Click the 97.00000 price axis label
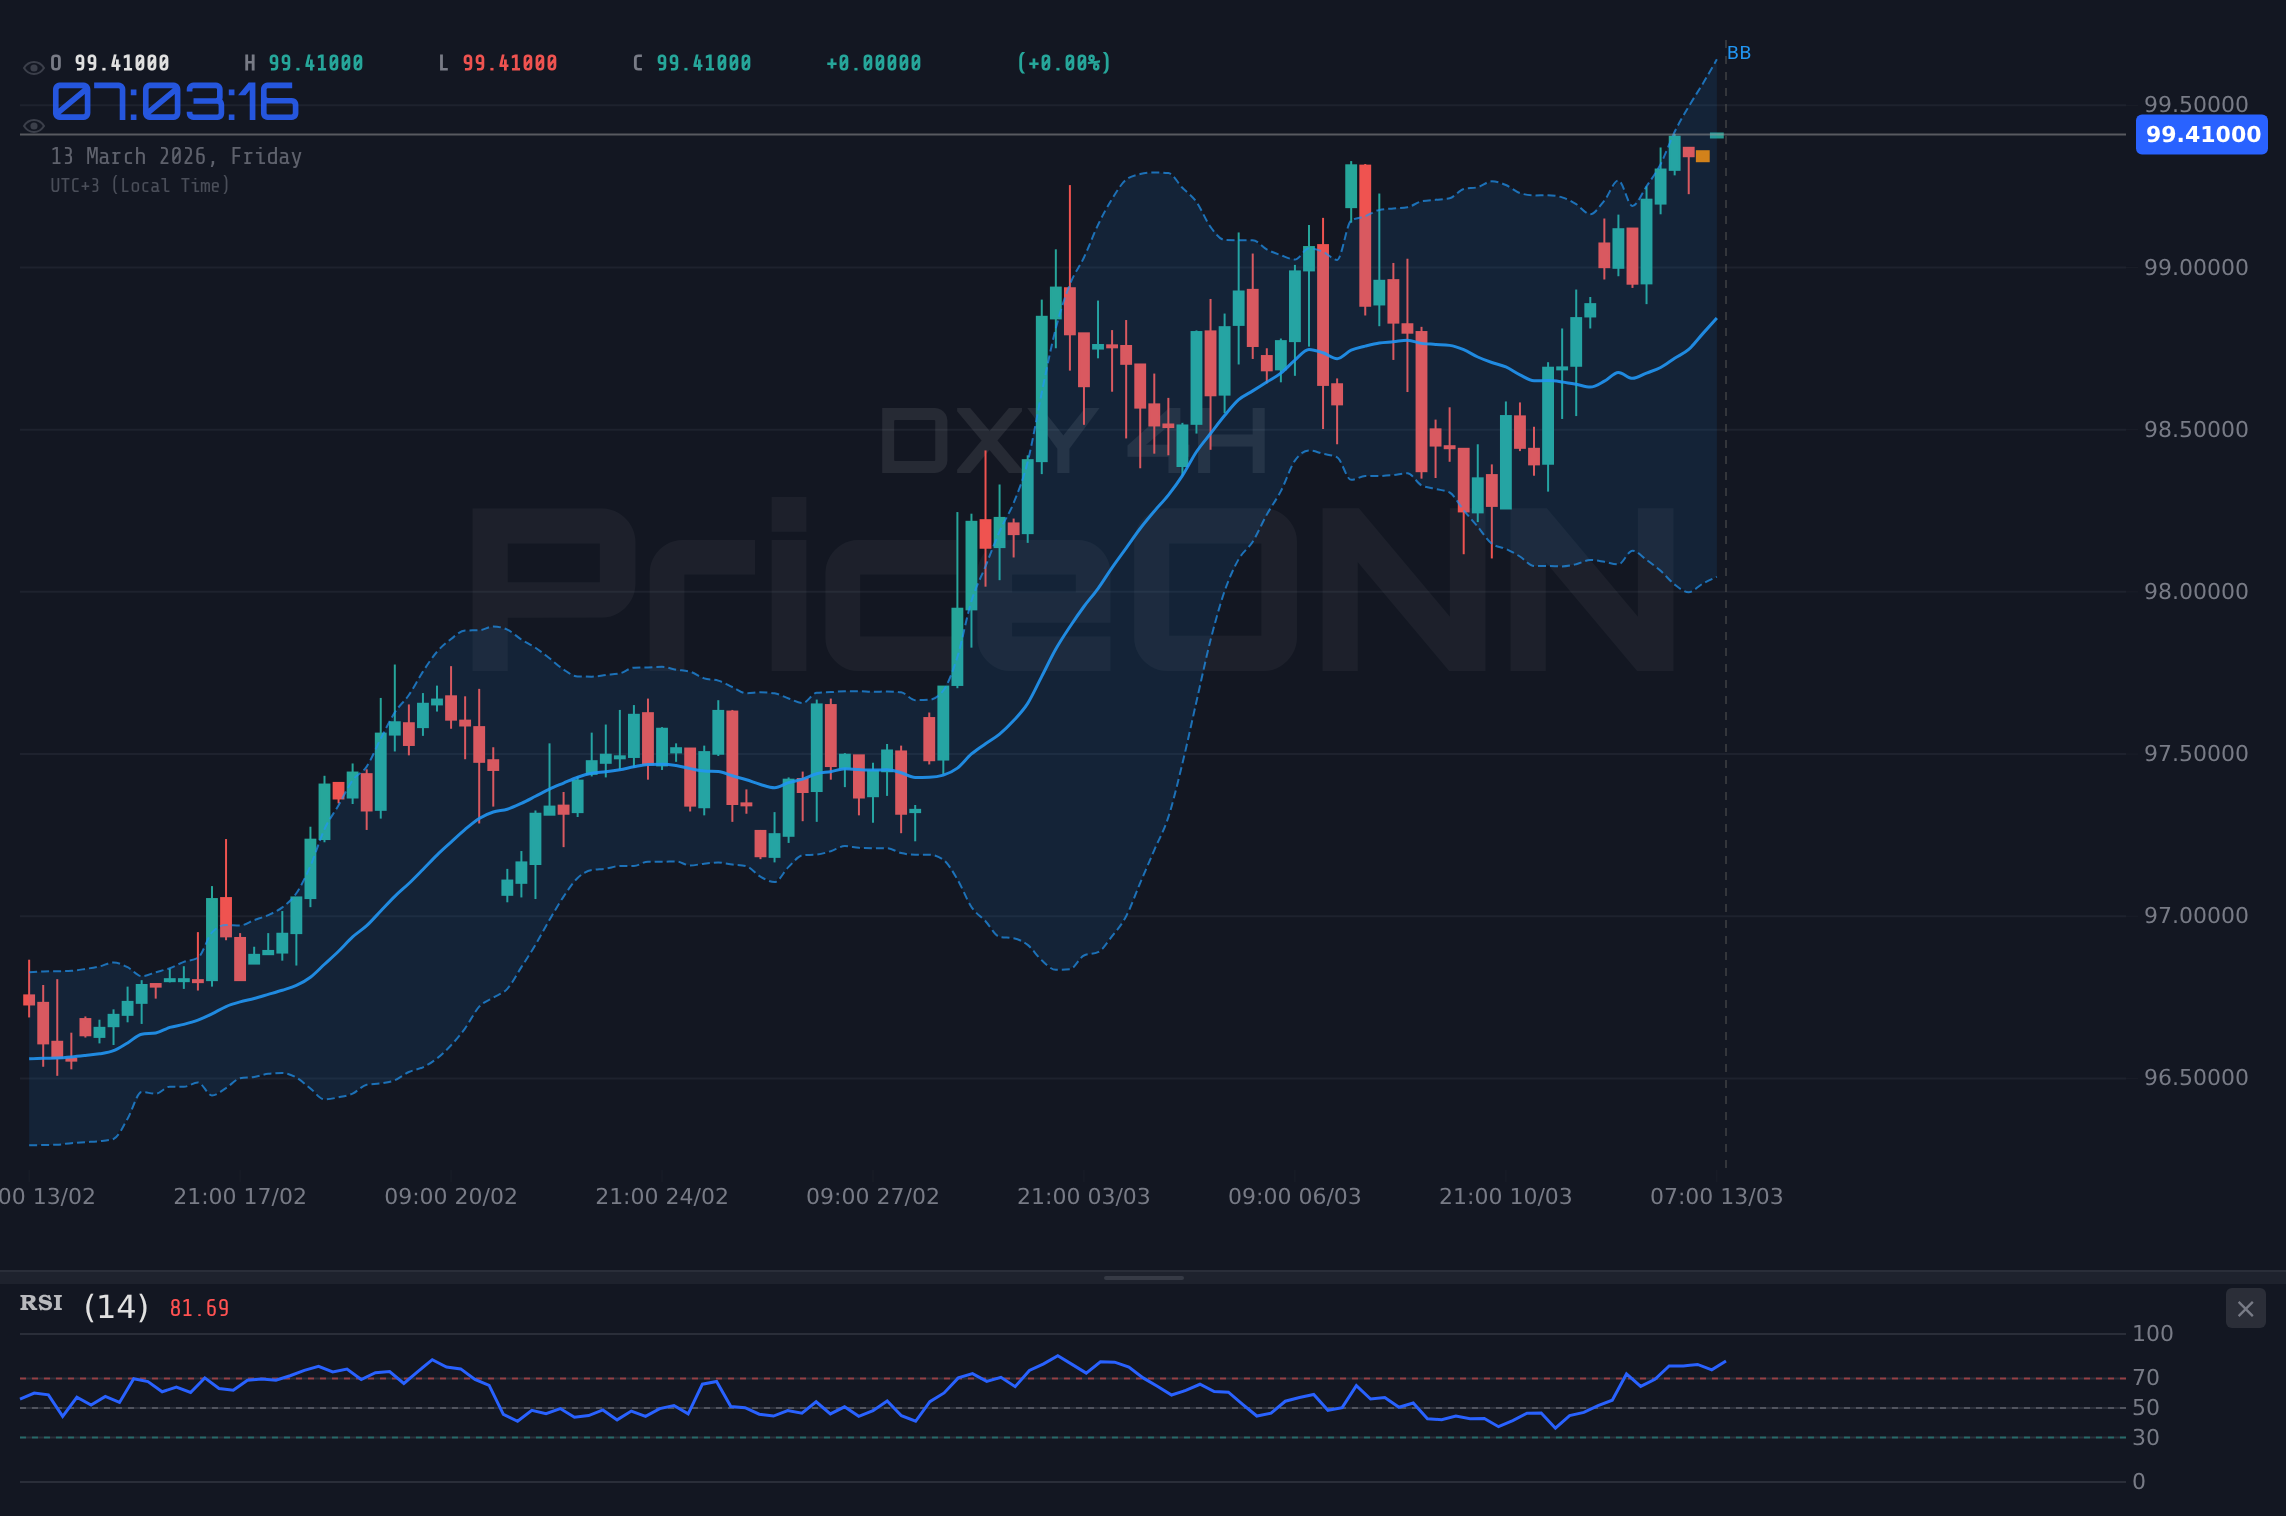Screen dimensions: 2286x1516 click(x=2195, y=915)
